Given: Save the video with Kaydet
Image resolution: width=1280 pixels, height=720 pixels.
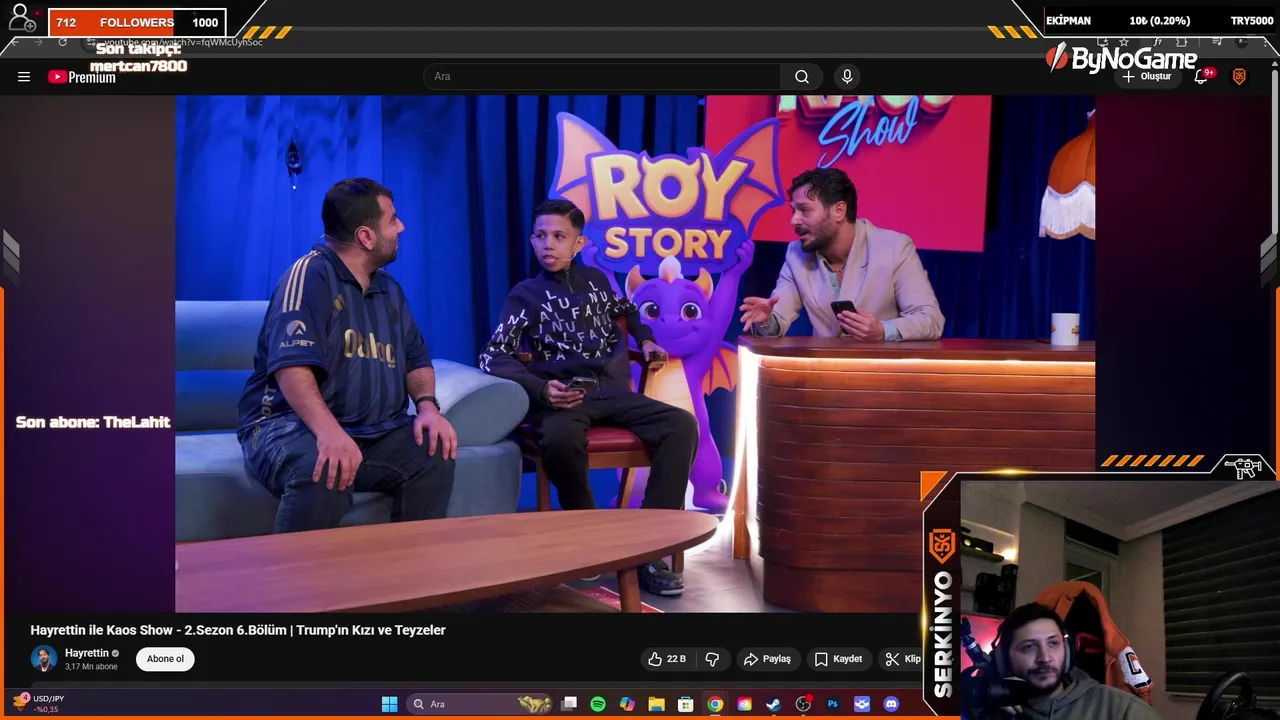Looking at the screenshot, I should pos(838,659).
